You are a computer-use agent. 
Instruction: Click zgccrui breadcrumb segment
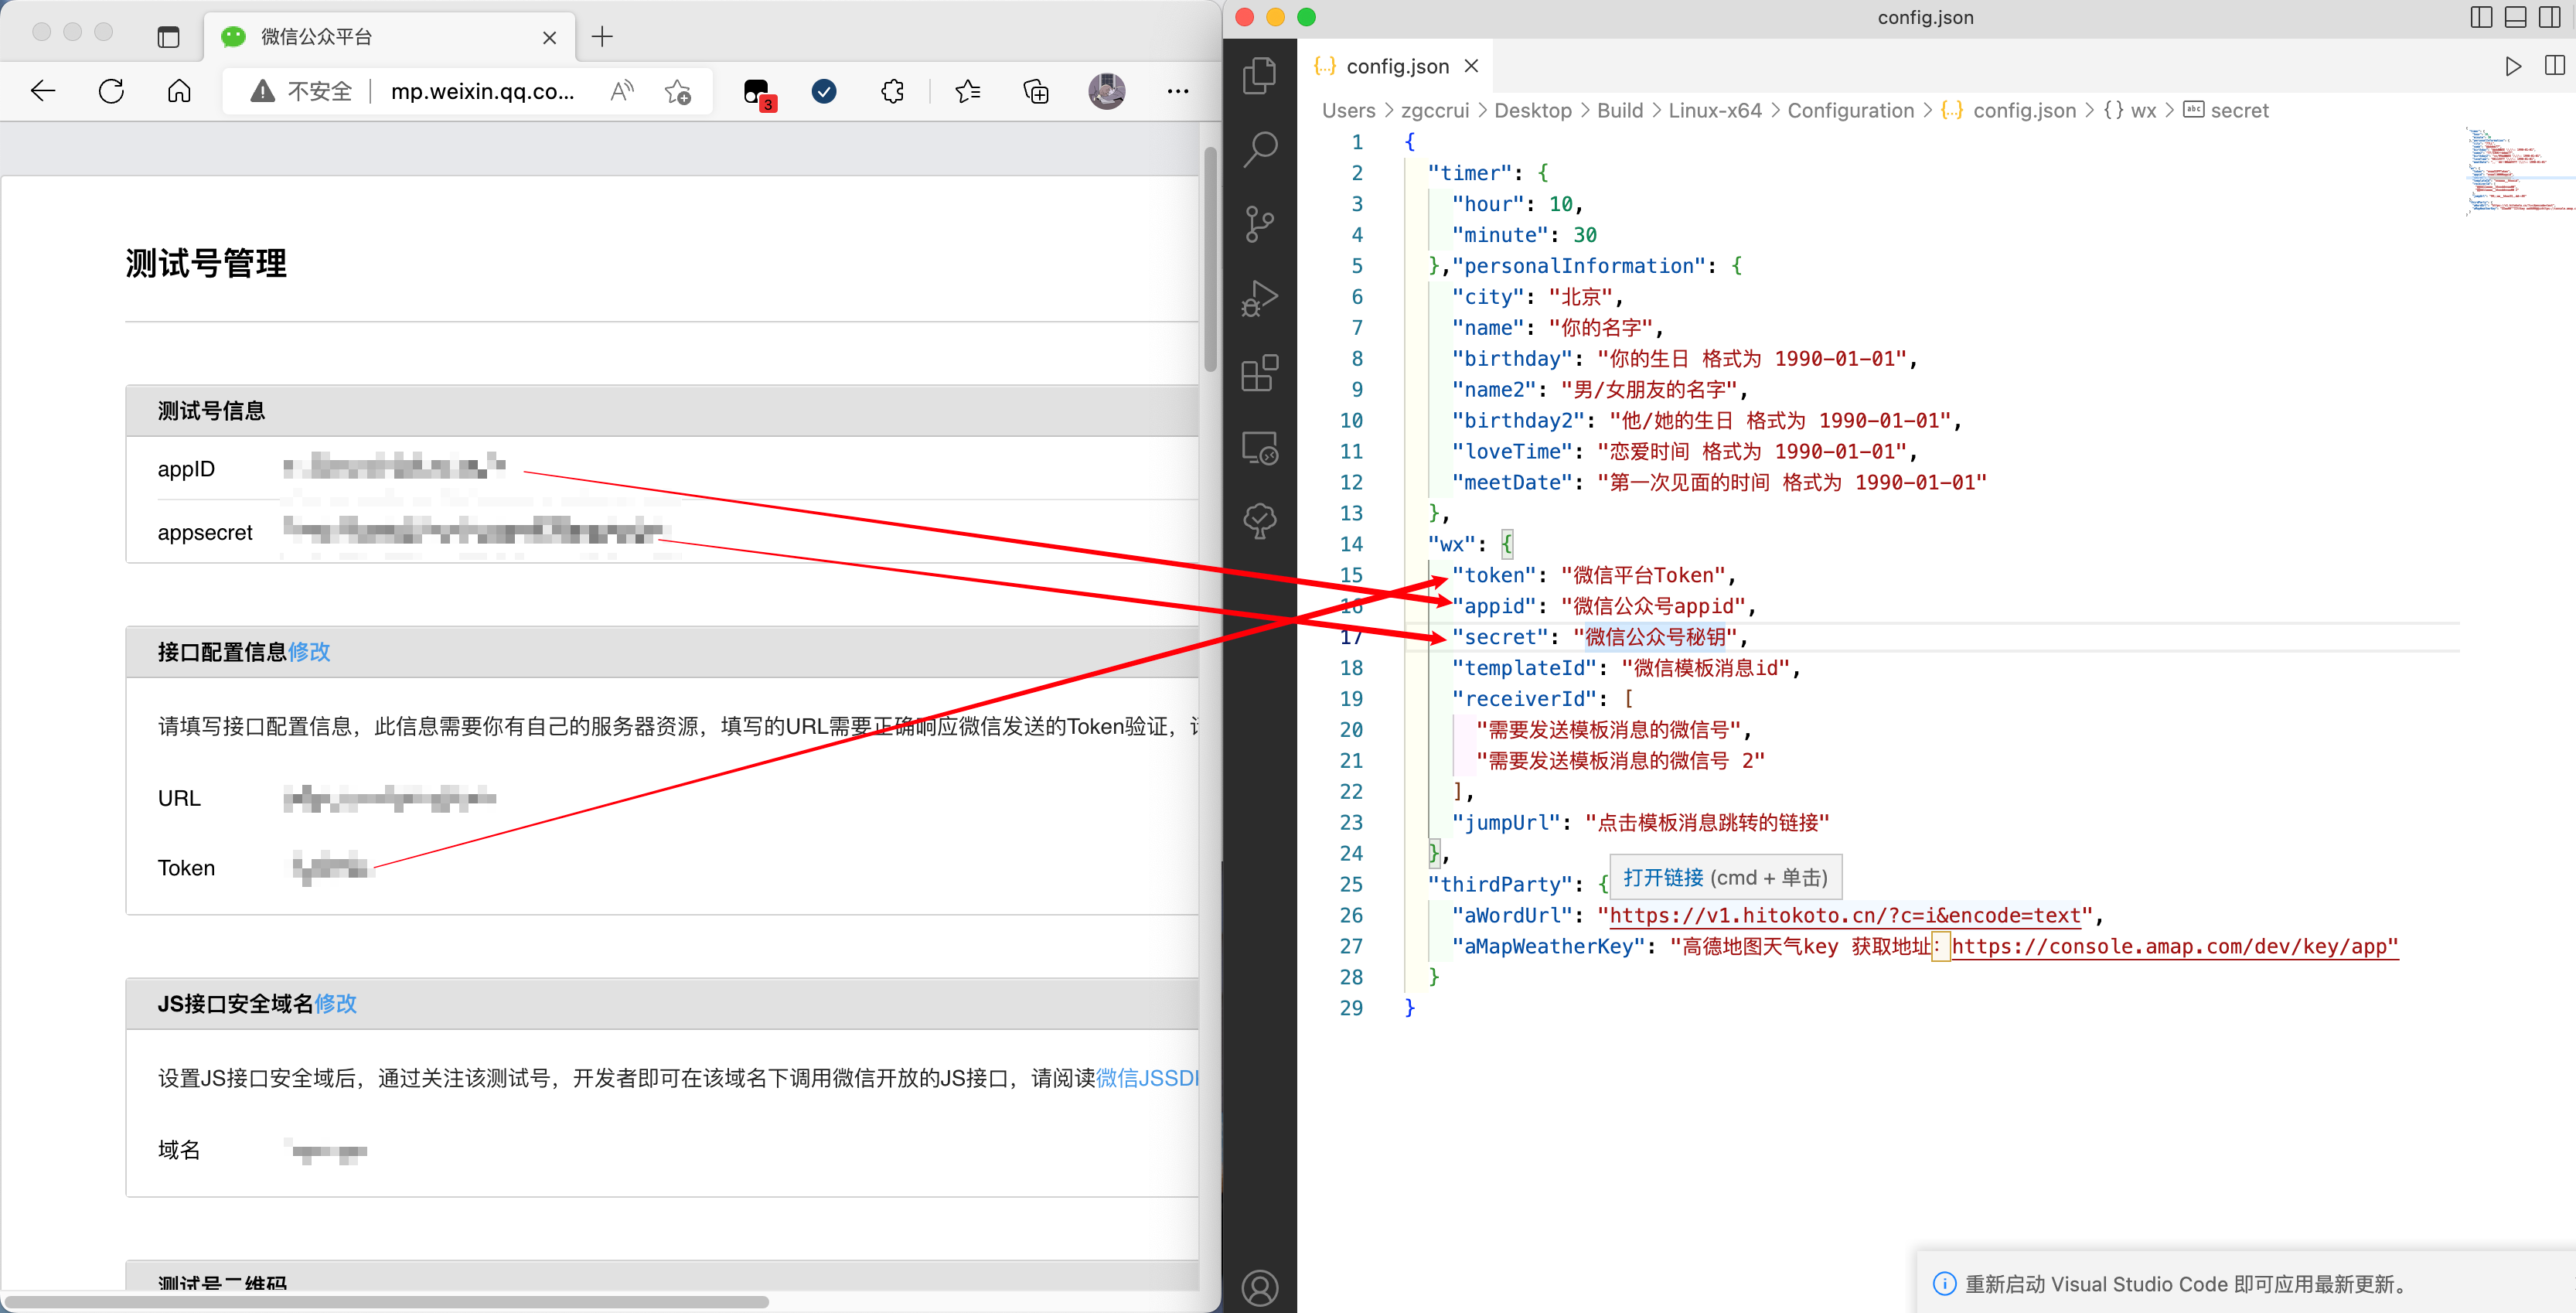(1435, 111)
